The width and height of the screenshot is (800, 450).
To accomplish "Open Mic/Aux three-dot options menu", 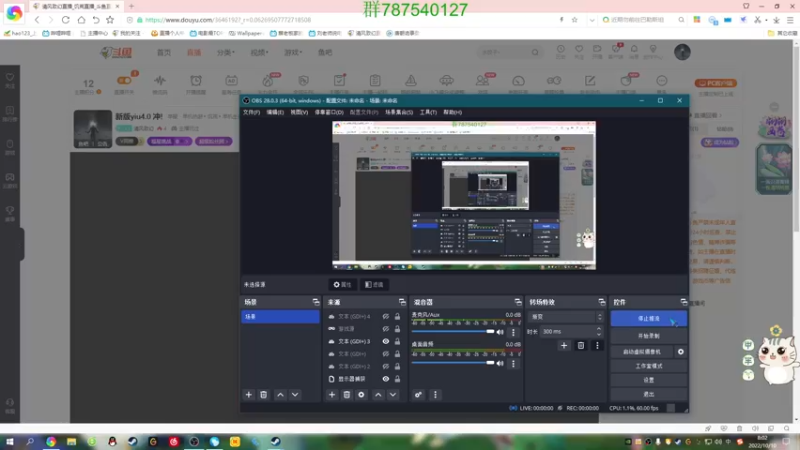I will [x=513, y=332].
